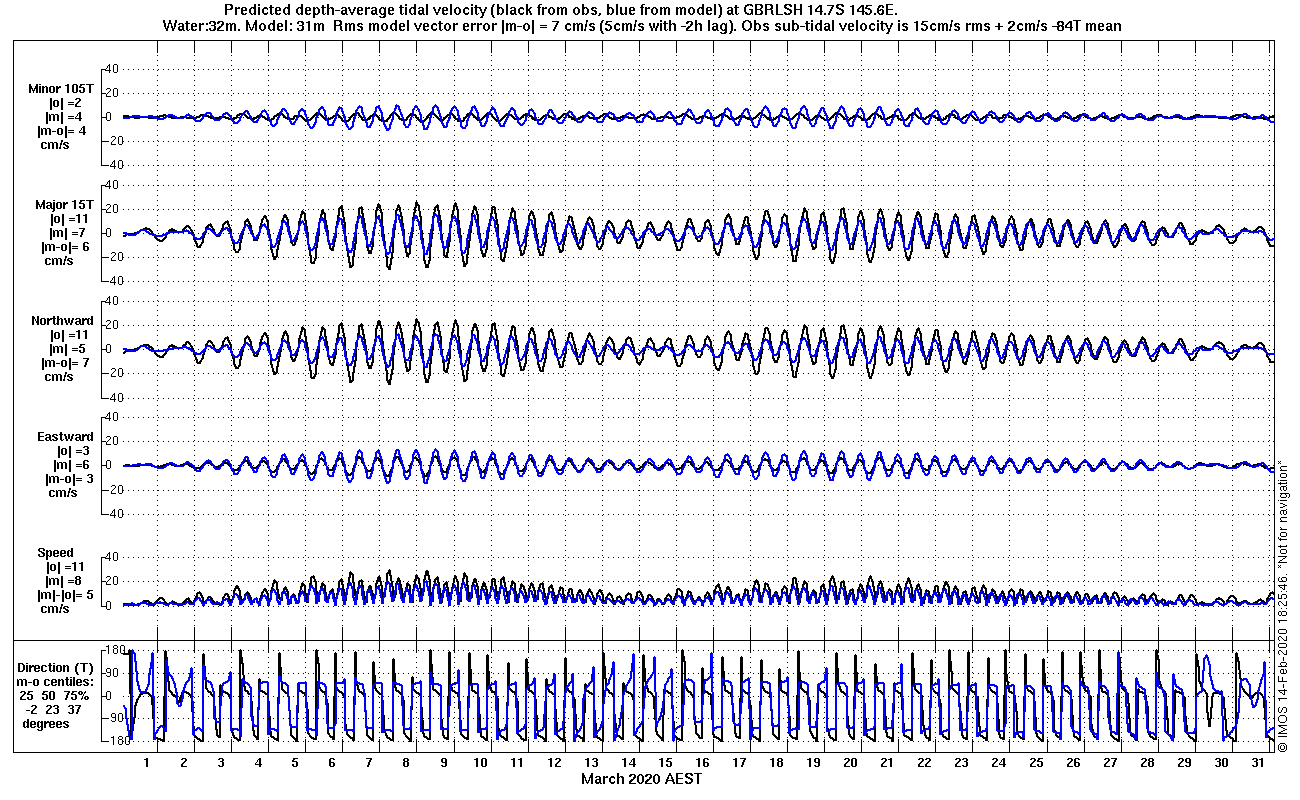Click the '40' tick of the Minor panel
The height and width of the screenshot is (800, 1300).
(x=112, y=69)
